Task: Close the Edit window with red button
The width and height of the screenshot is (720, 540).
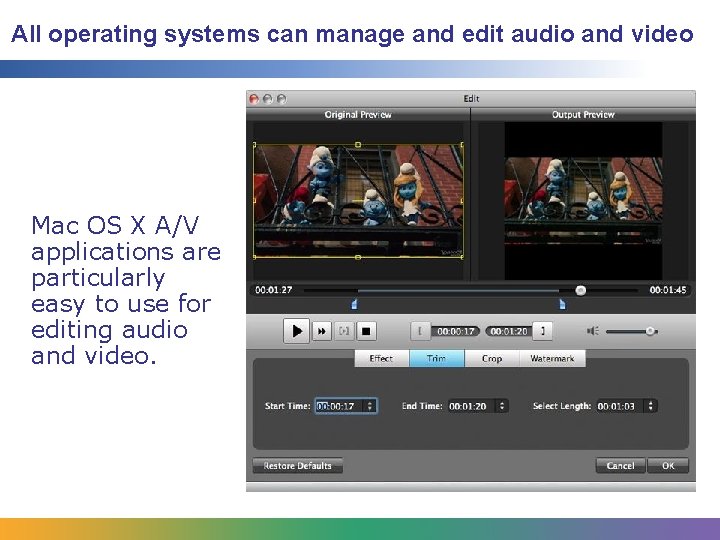Action: pos(254,99)
